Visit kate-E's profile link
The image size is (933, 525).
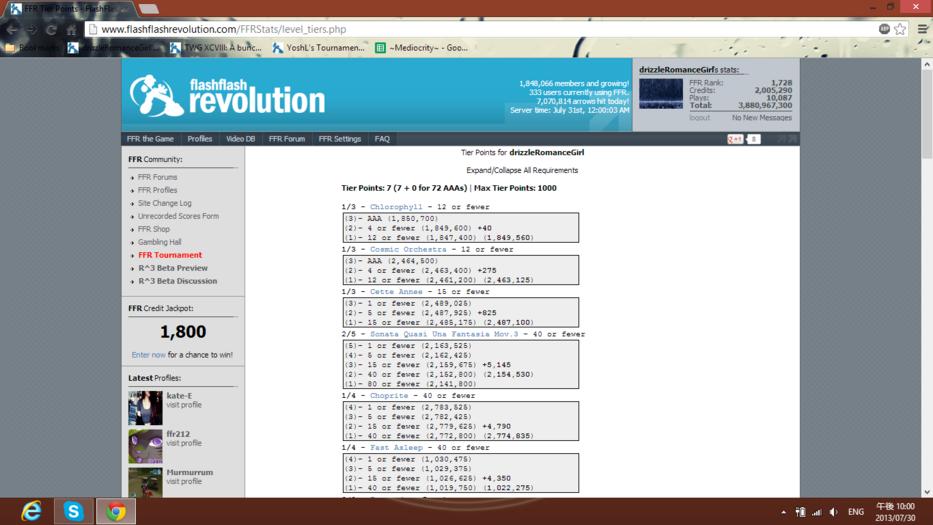coord(184,405)
